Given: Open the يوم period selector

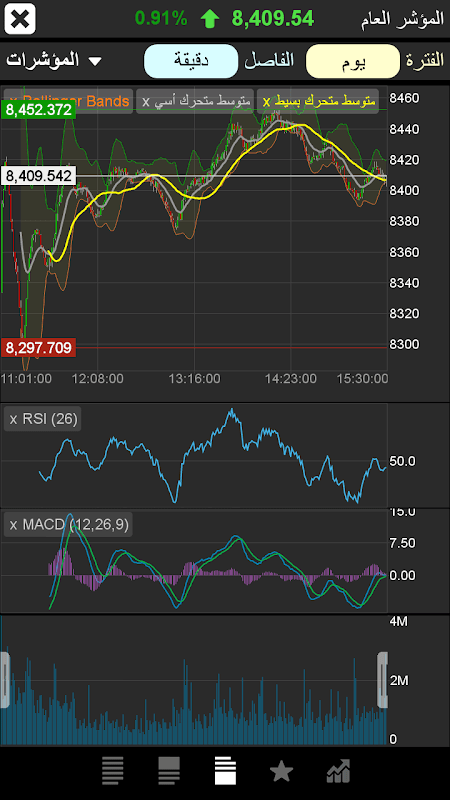Looking at the screenshot, I should 353,61.
